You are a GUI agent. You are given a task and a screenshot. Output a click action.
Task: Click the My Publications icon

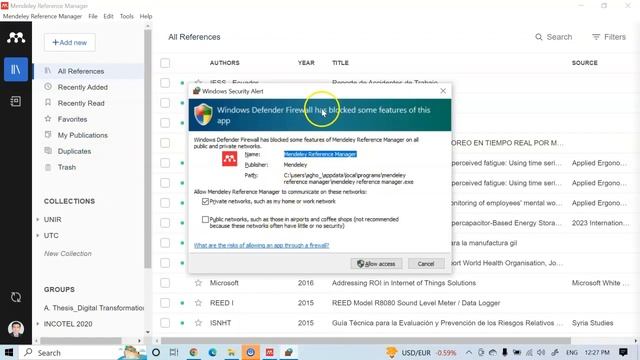pos(48,135)
